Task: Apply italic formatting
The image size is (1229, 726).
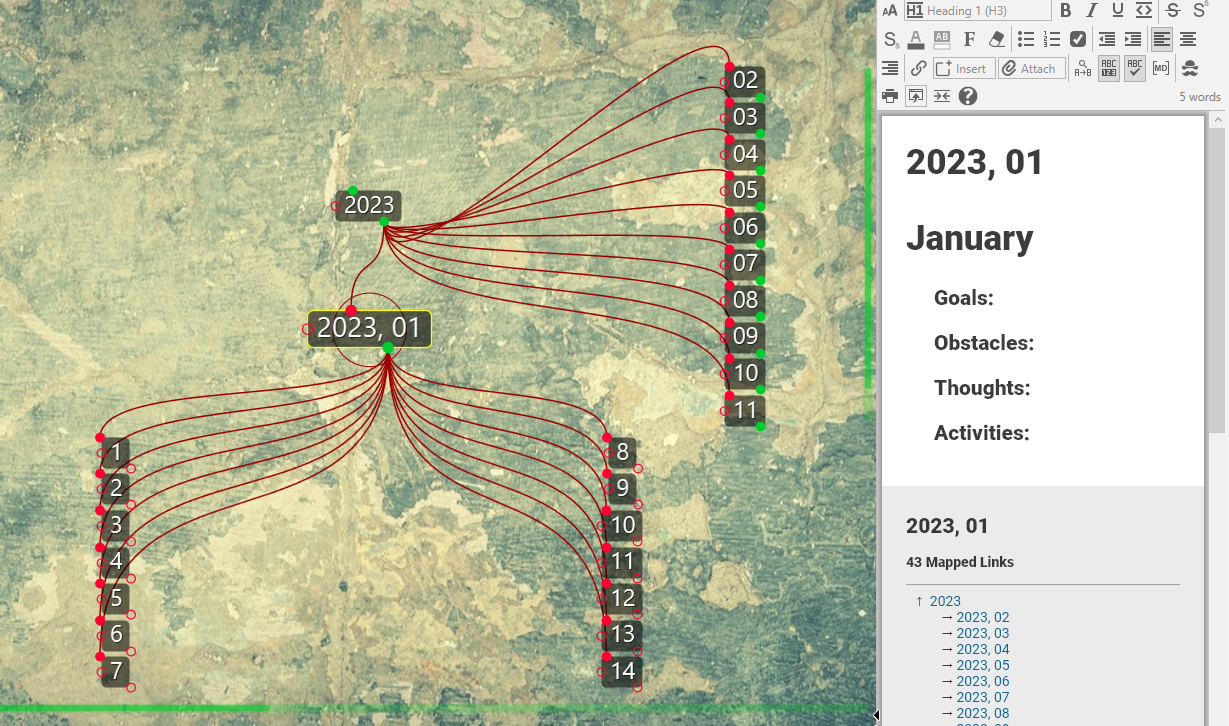Action: (x=1092, y=10)
